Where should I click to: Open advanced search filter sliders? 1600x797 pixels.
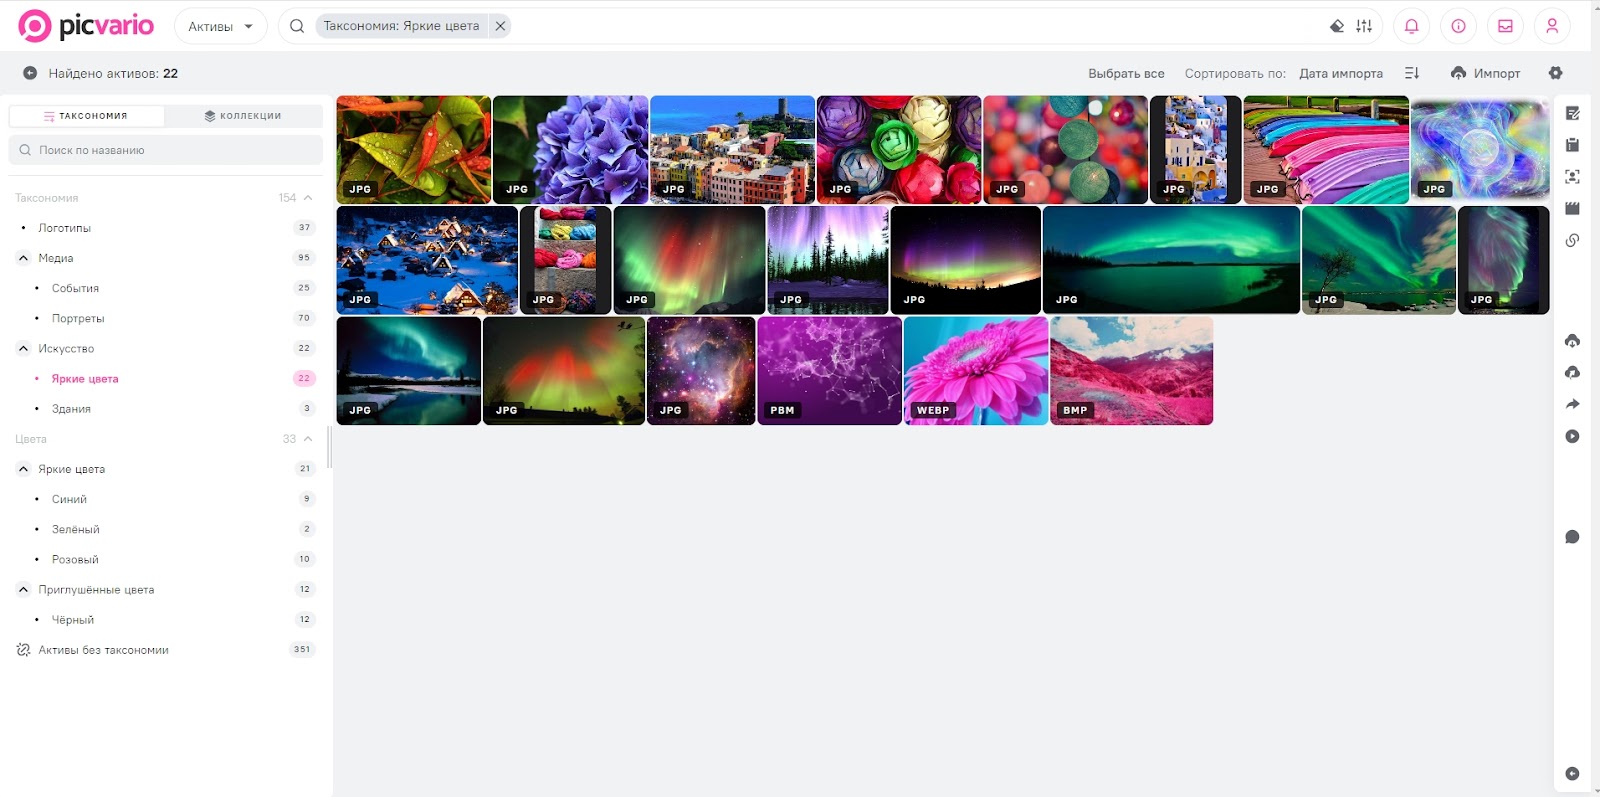click(x=1364, y=26)
